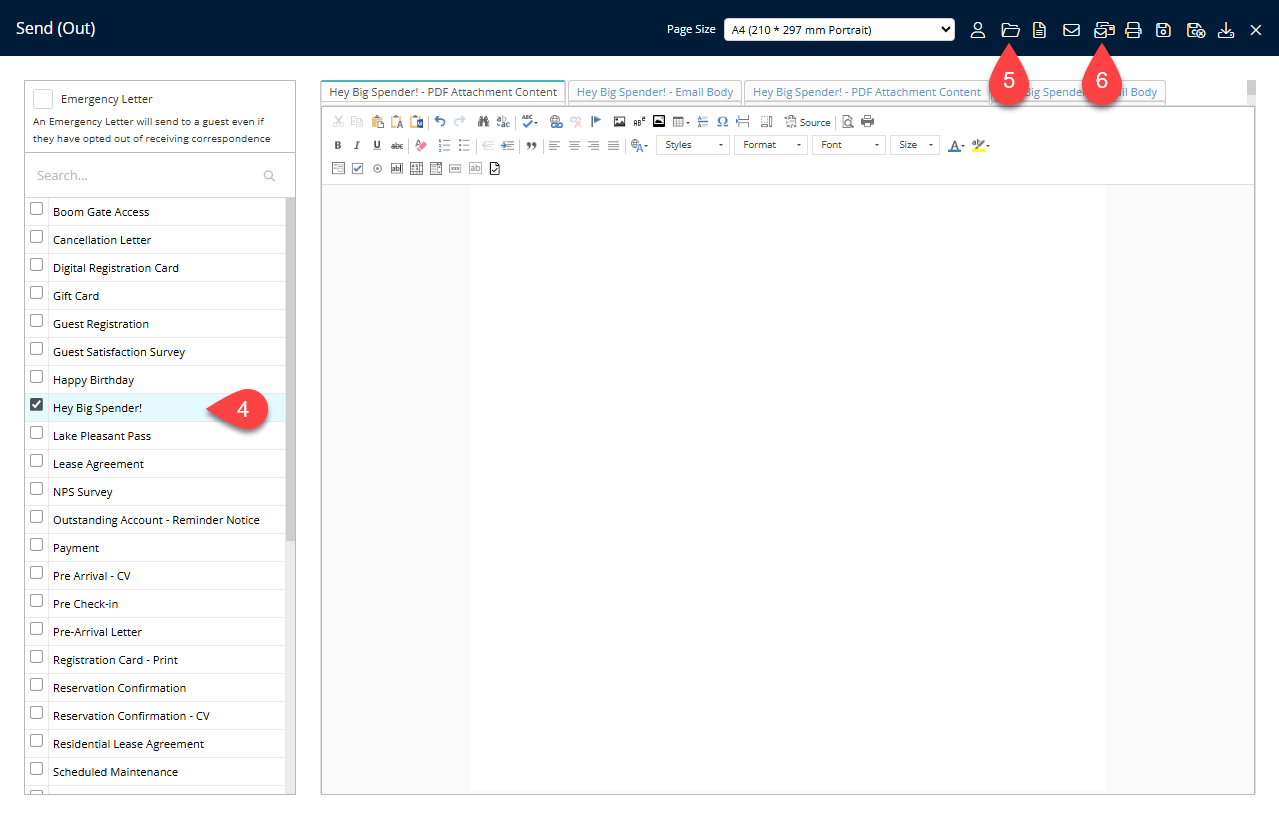The height and width of the screenshot is (818, 1279).
Task: Click the search magnifier icon in list
Action: [x=269, y=176]
